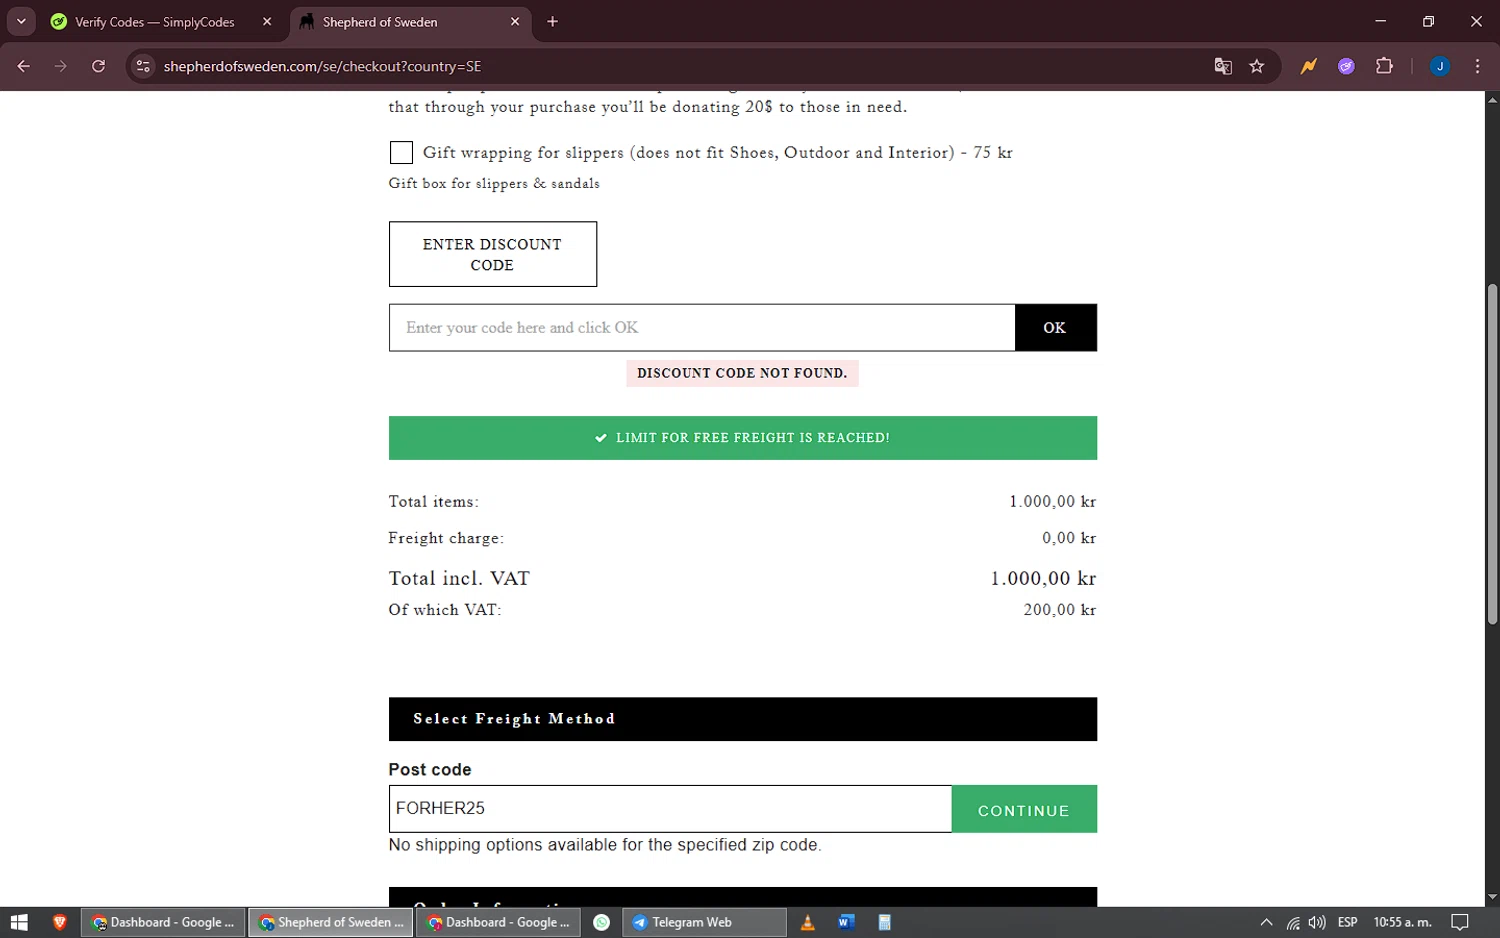Launch Brave browser from taskbar
1500x938 pixels.
coord(60,922)
